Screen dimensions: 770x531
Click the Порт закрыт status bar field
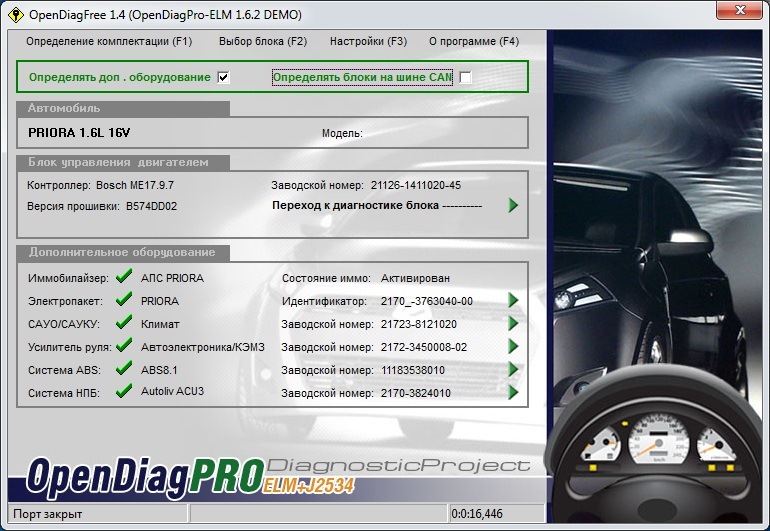98,514
